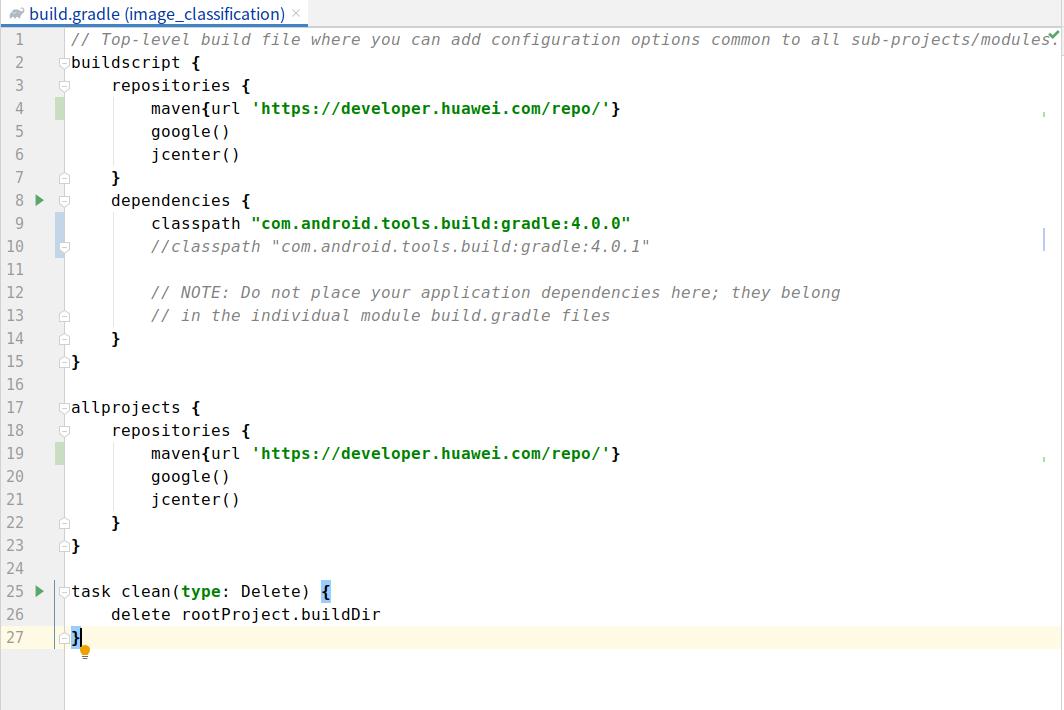
Task: Click the green inspection checkmark indicator
Action: click(1053, 35)
